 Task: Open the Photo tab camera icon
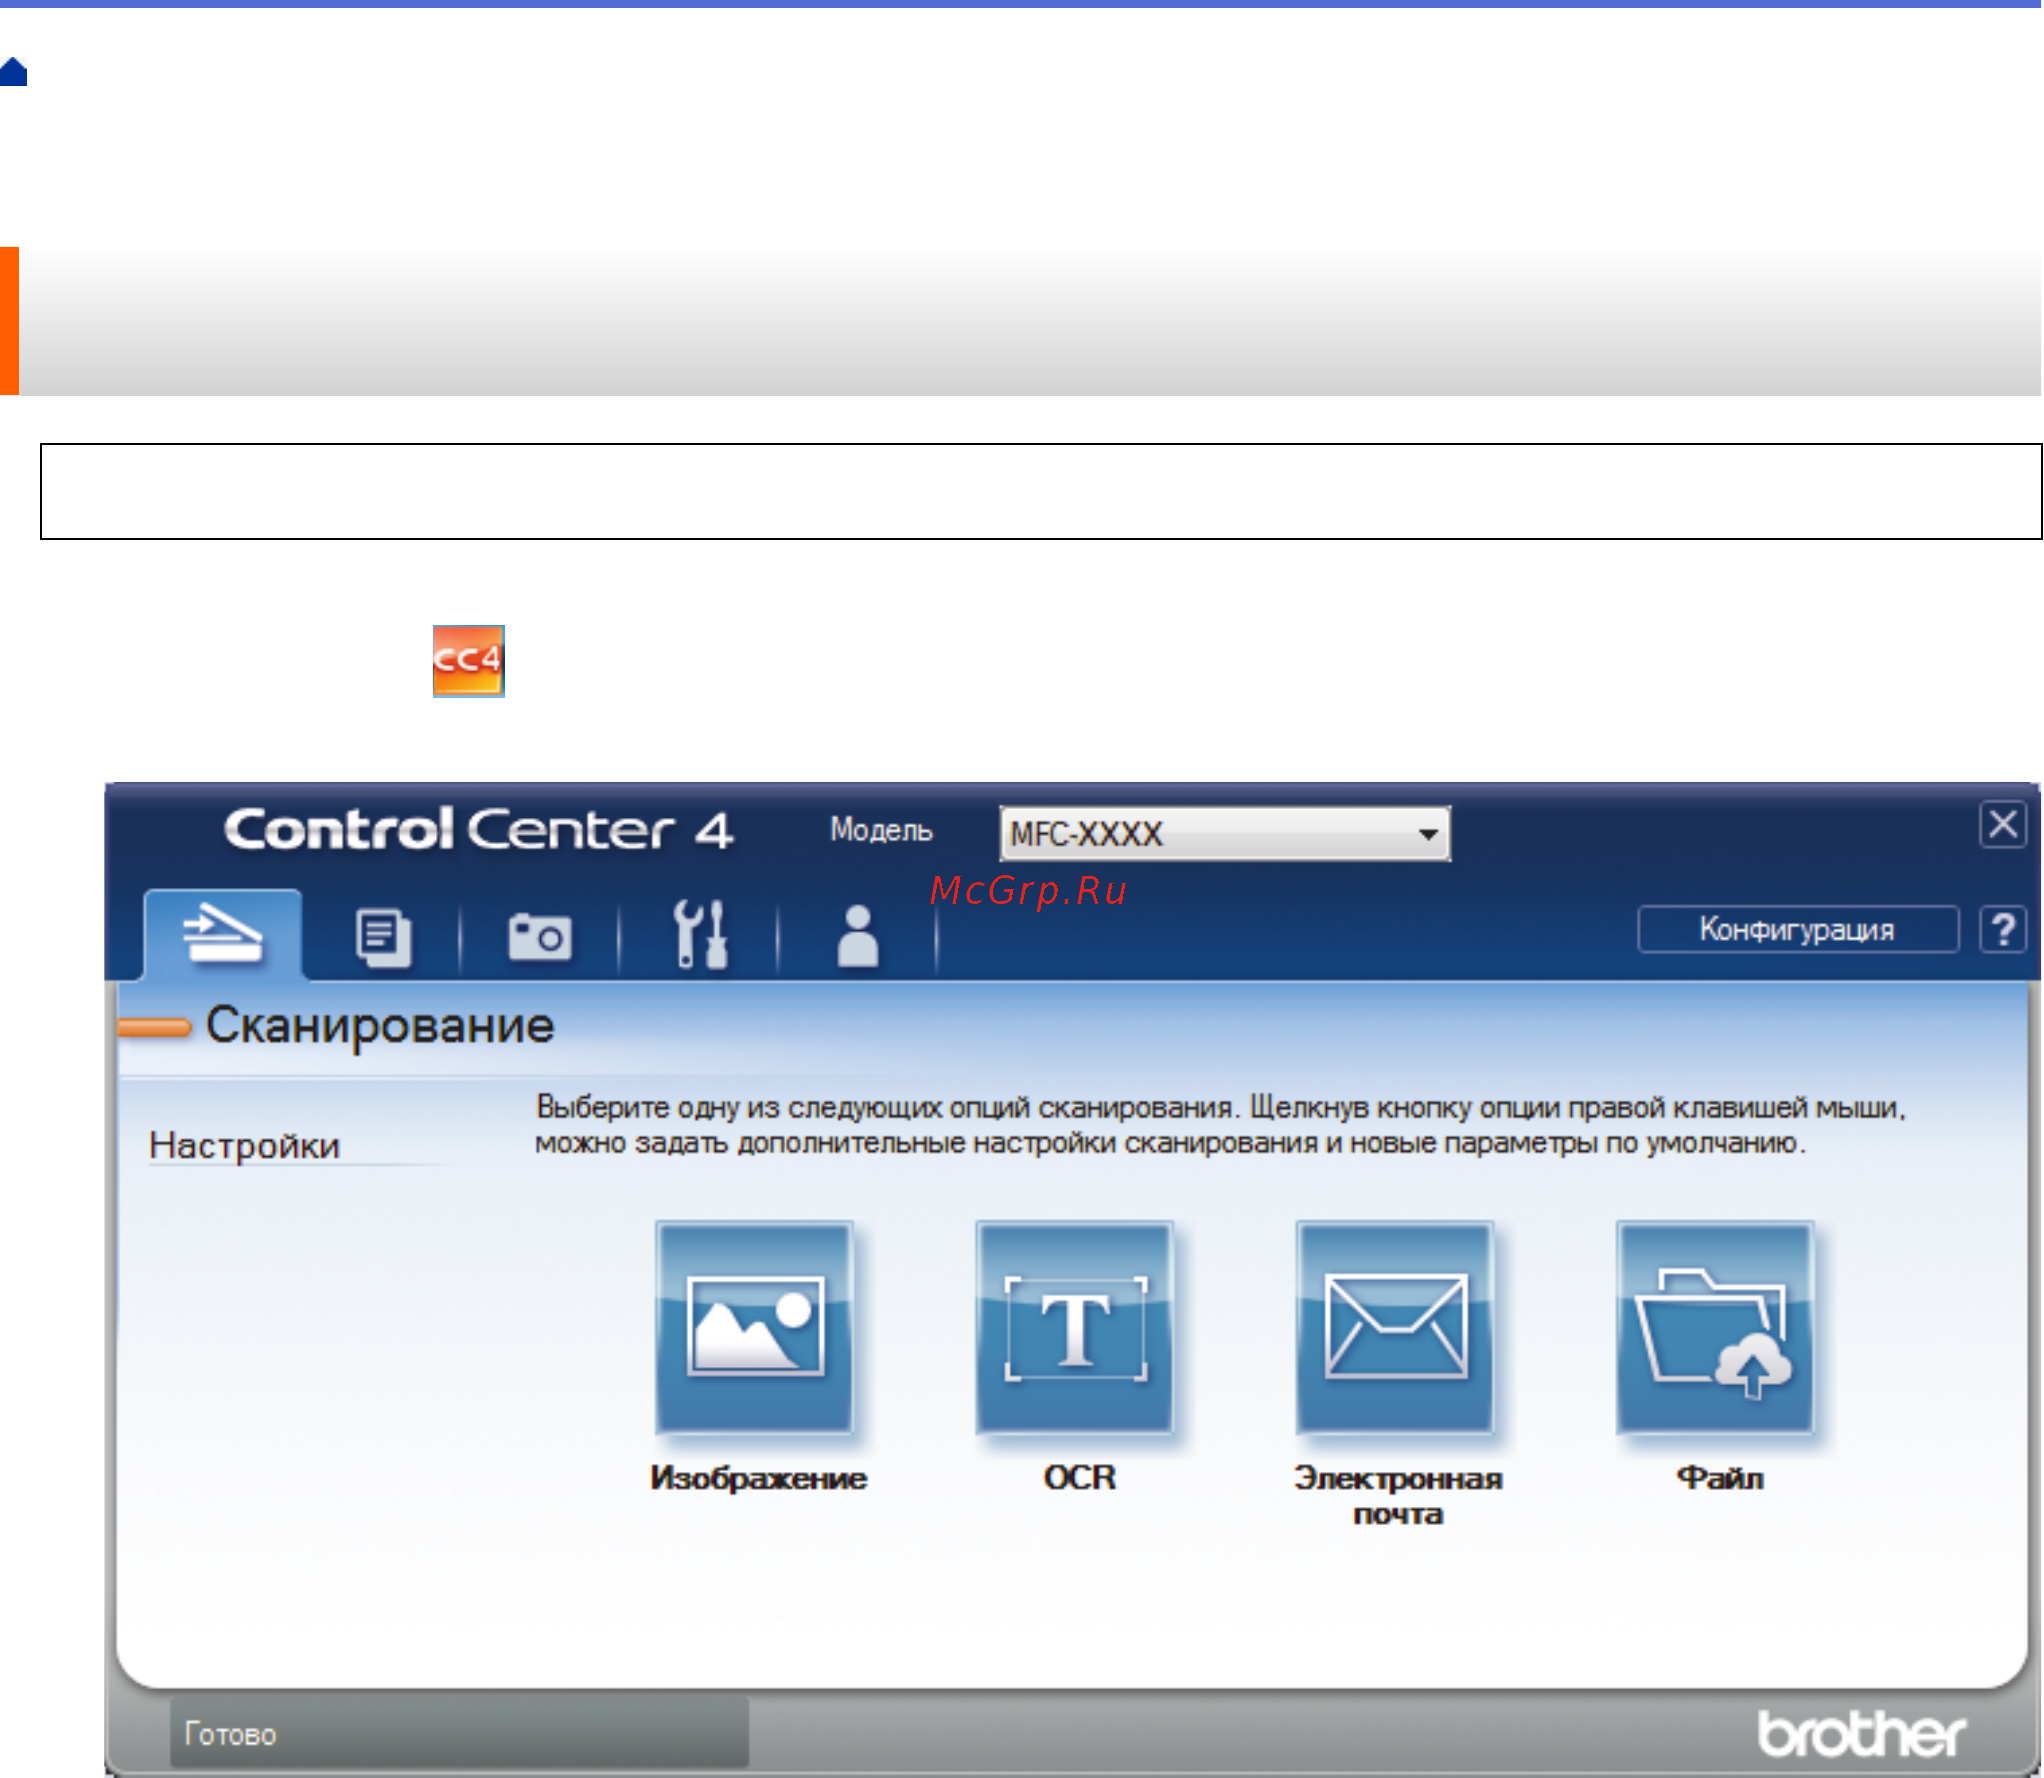538,935
